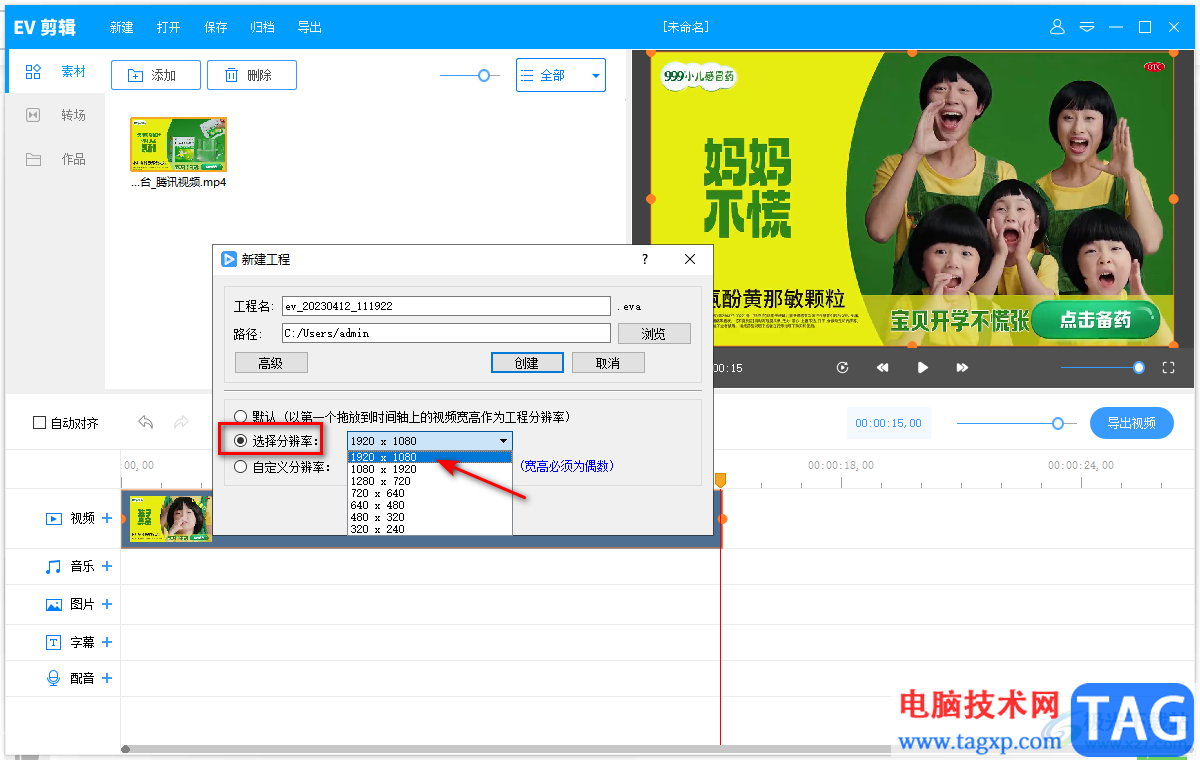The image size is (1200, 760).
Task: Open the 新建 menu
Action: point(122,27)
